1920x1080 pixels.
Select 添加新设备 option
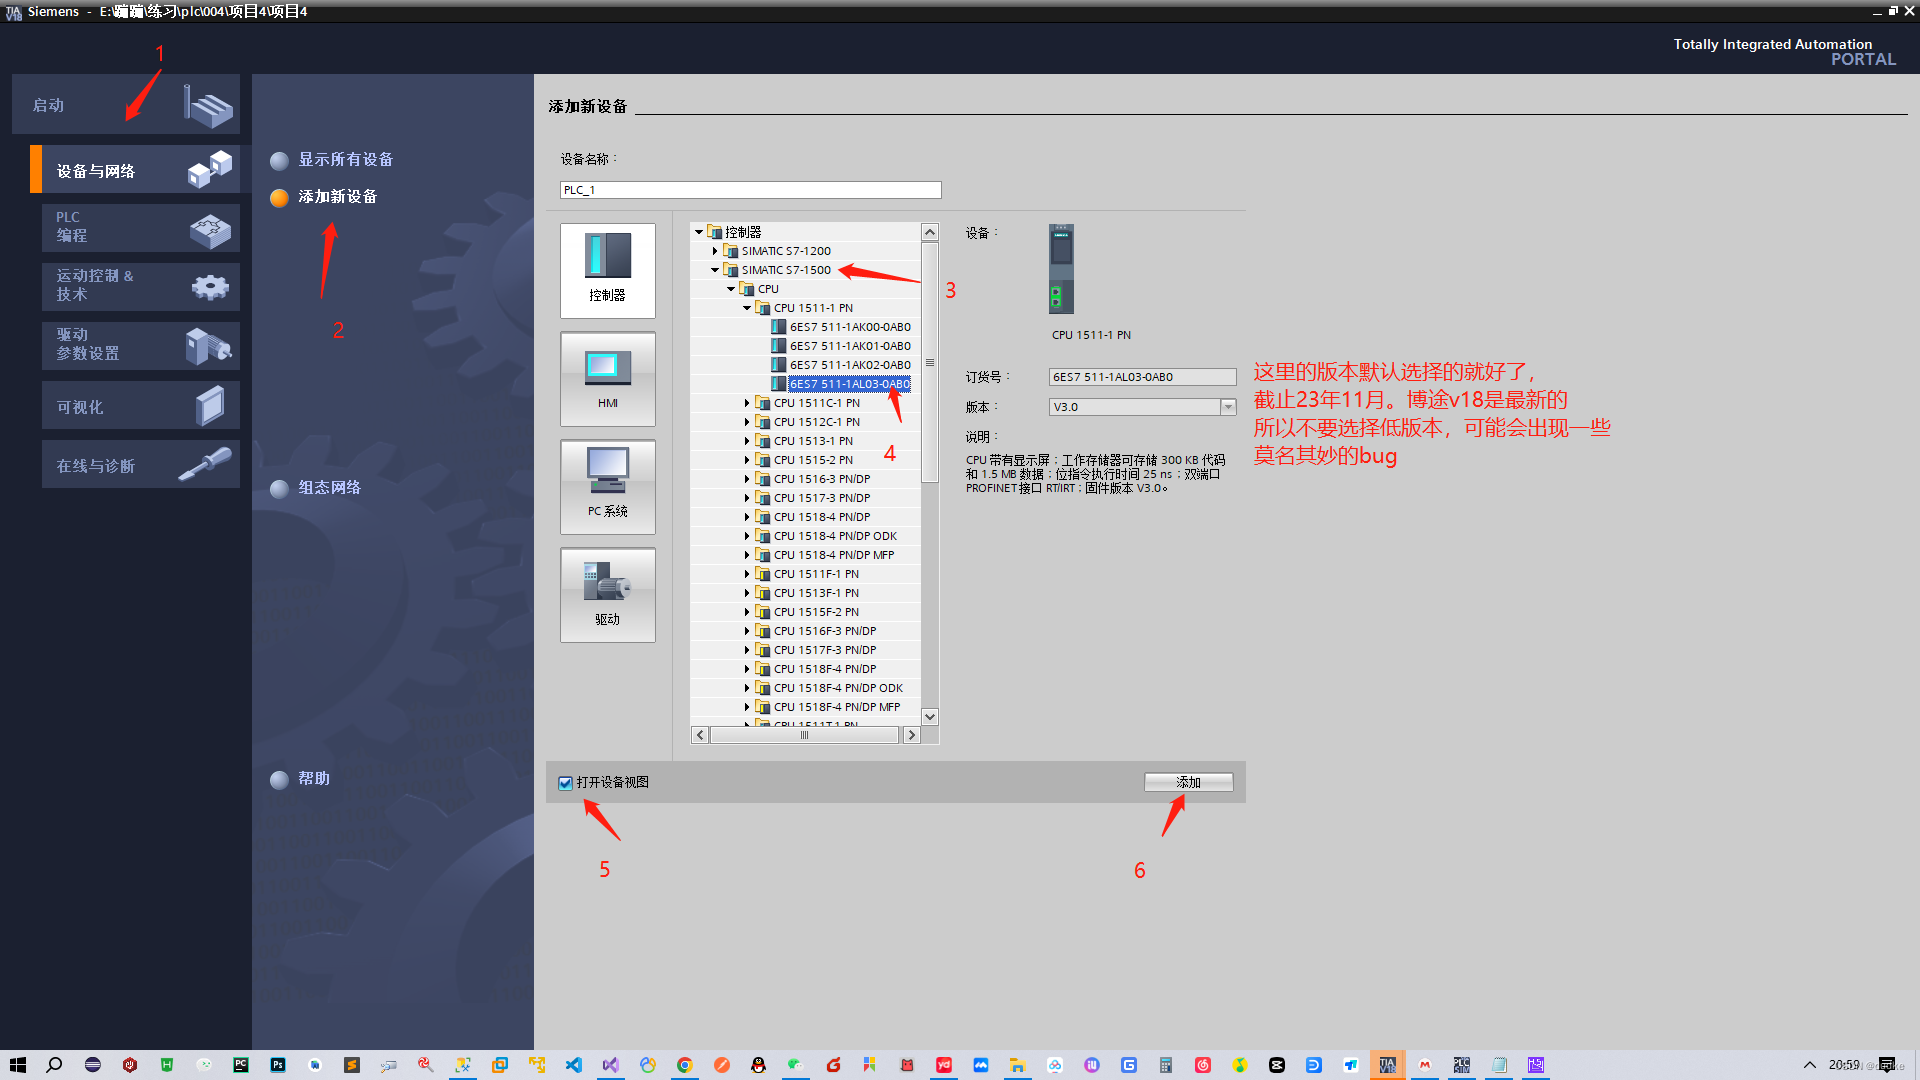[337, 197]
